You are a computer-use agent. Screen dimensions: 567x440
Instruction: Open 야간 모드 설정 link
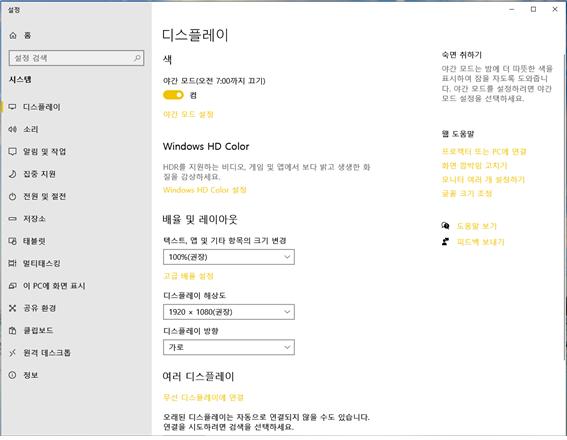(188, 115)
